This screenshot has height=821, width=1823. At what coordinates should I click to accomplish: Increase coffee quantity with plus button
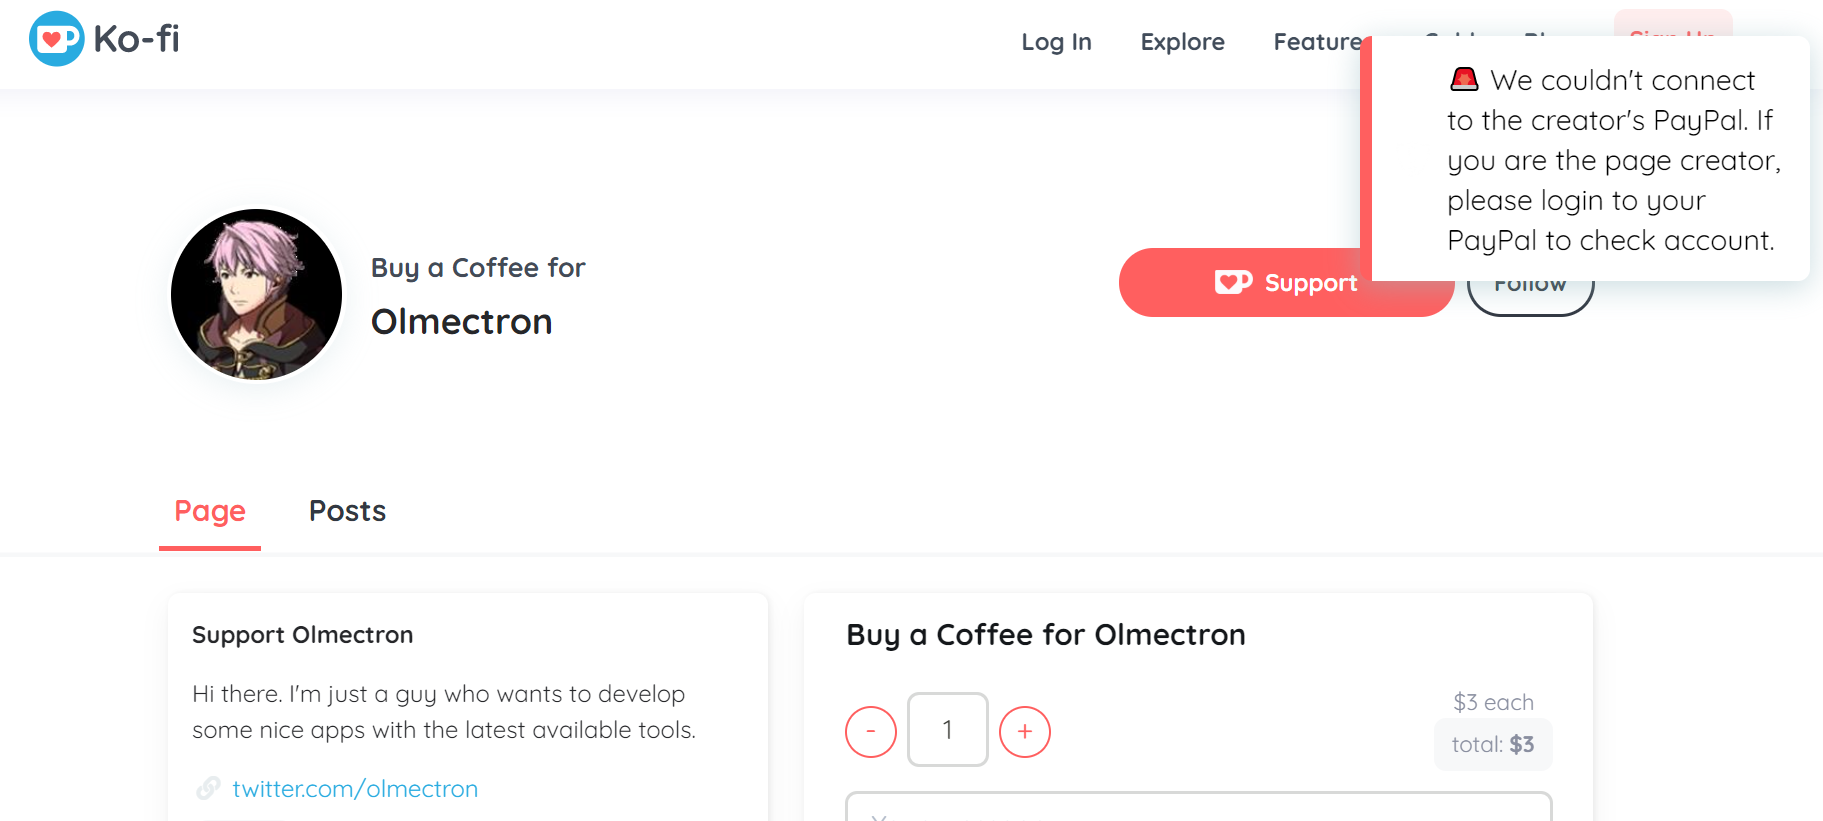(1025, 732)
